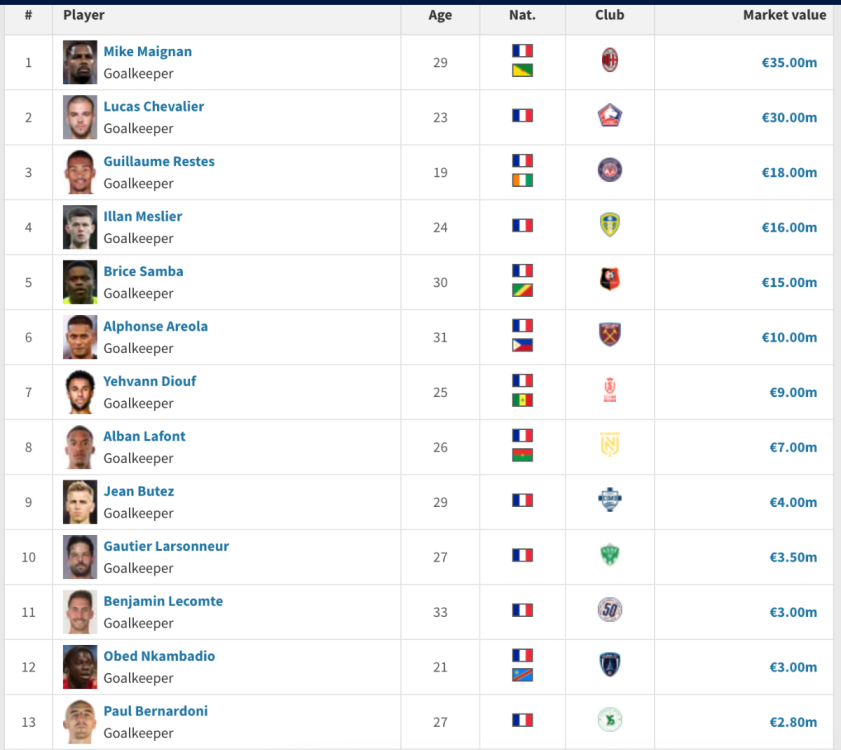Open Paul Bernardoni's portrait photo
This screenshot has width=841, height=750.
point(80,722)
